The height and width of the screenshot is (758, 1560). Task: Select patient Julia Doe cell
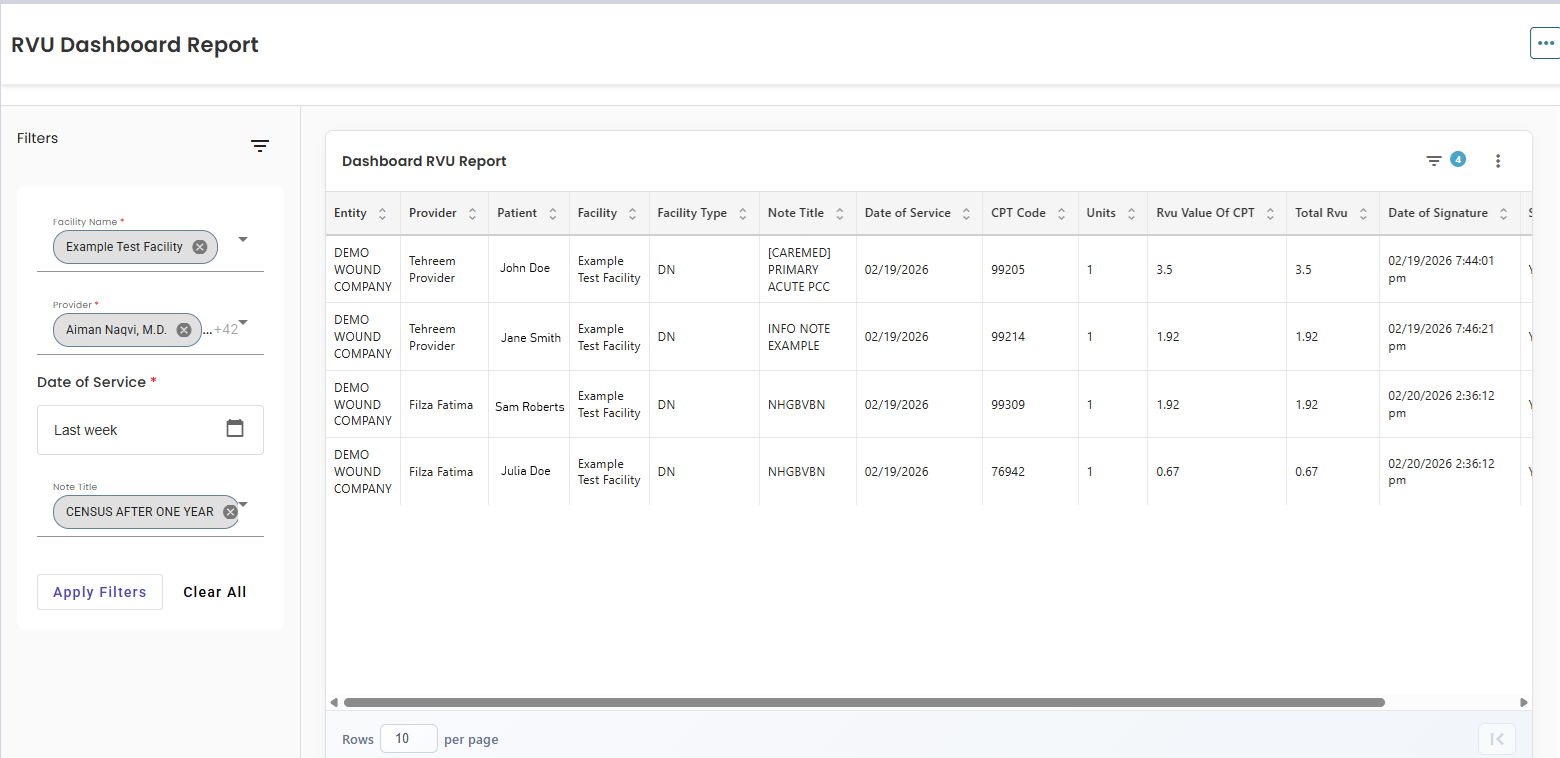point(526,471)
